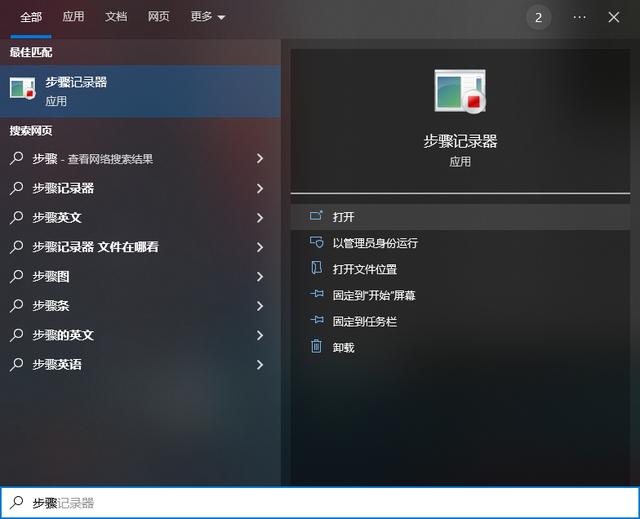Screen dimensions: 640x519
Task: Click the rewards badge showing 2
Action: pyautogui.click(x=538, y=18)
